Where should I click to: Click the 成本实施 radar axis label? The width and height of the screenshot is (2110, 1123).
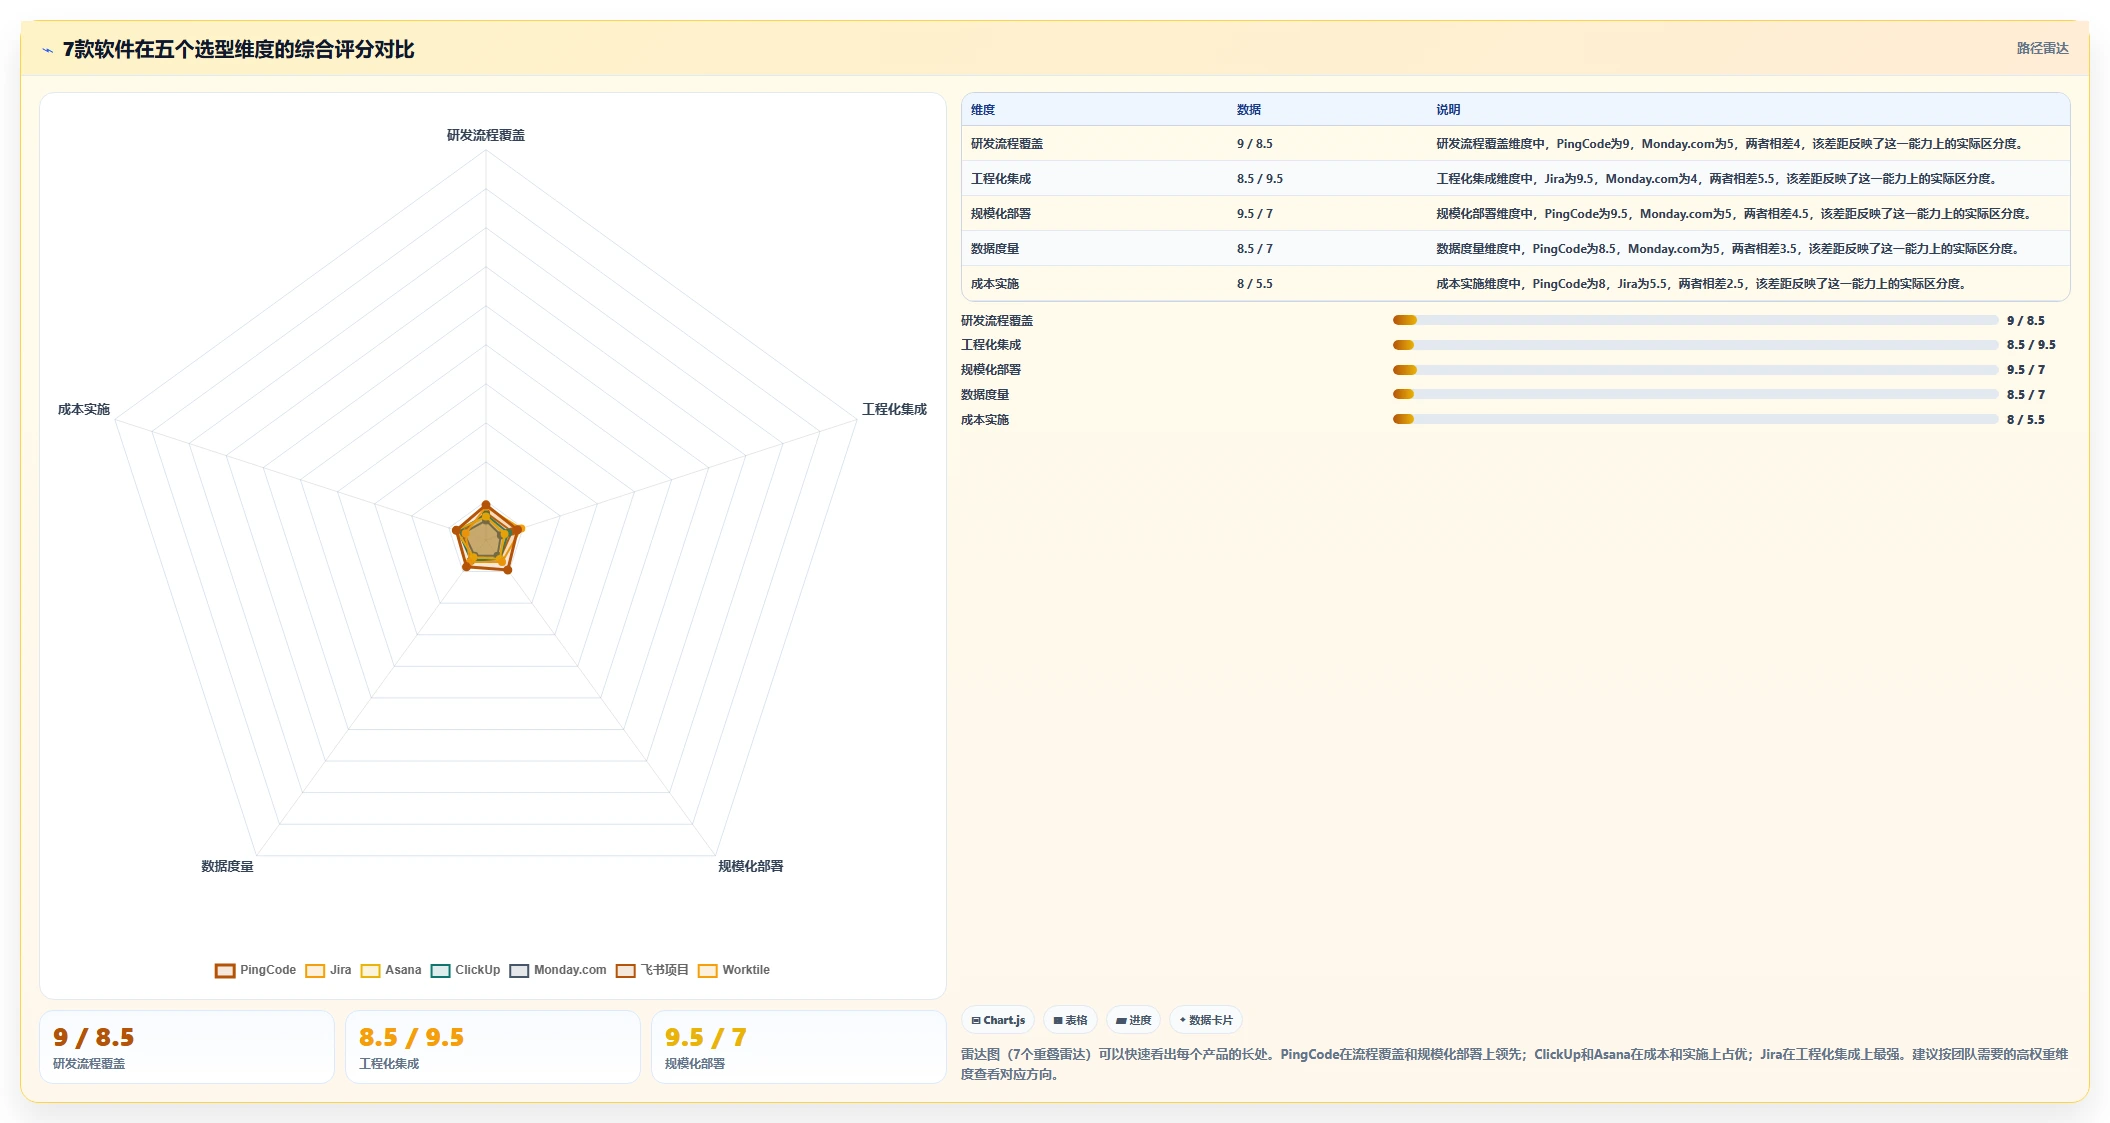click(x=84, y=409)
